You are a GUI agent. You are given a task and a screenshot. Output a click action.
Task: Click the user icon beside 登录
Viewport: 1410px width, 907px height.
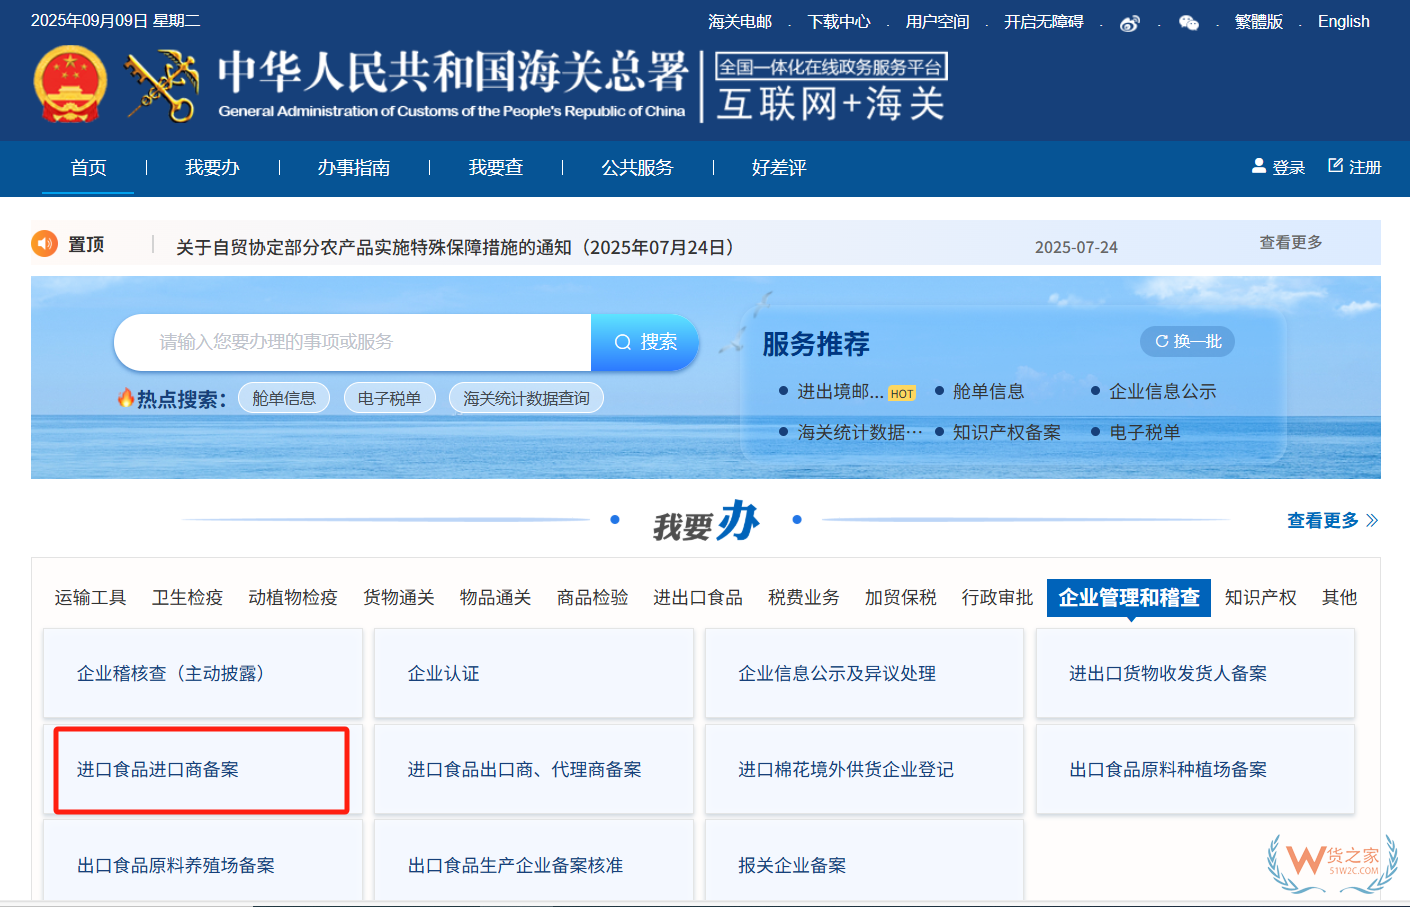[x=1259, y=166]
